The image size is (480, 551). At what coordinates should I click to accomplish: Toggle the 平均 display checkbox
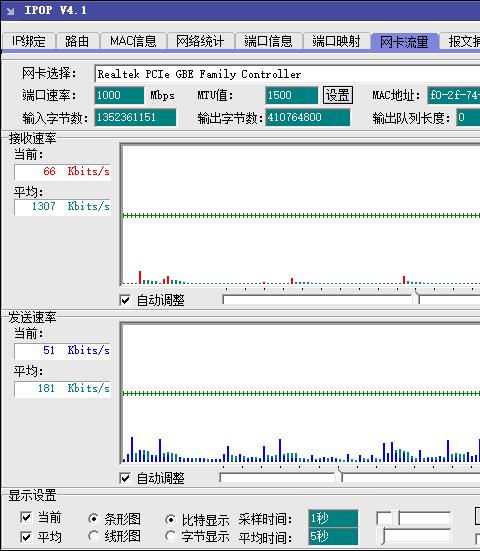[x=26, y=537]
